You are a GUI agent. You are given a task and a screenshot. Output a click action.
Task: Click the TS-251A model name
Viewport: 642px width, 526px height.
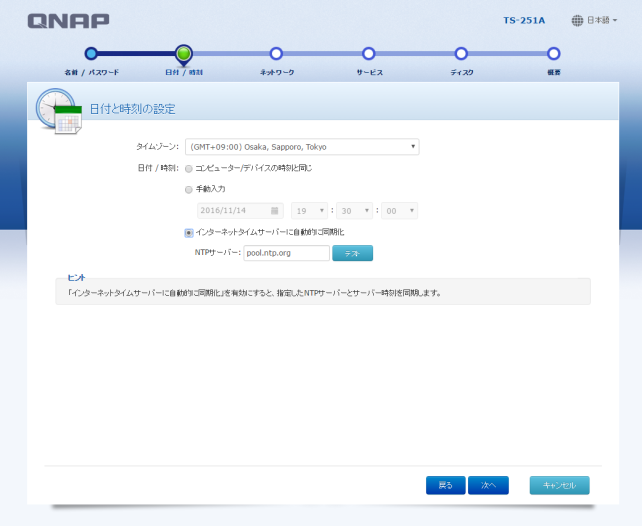coord(524,20)
